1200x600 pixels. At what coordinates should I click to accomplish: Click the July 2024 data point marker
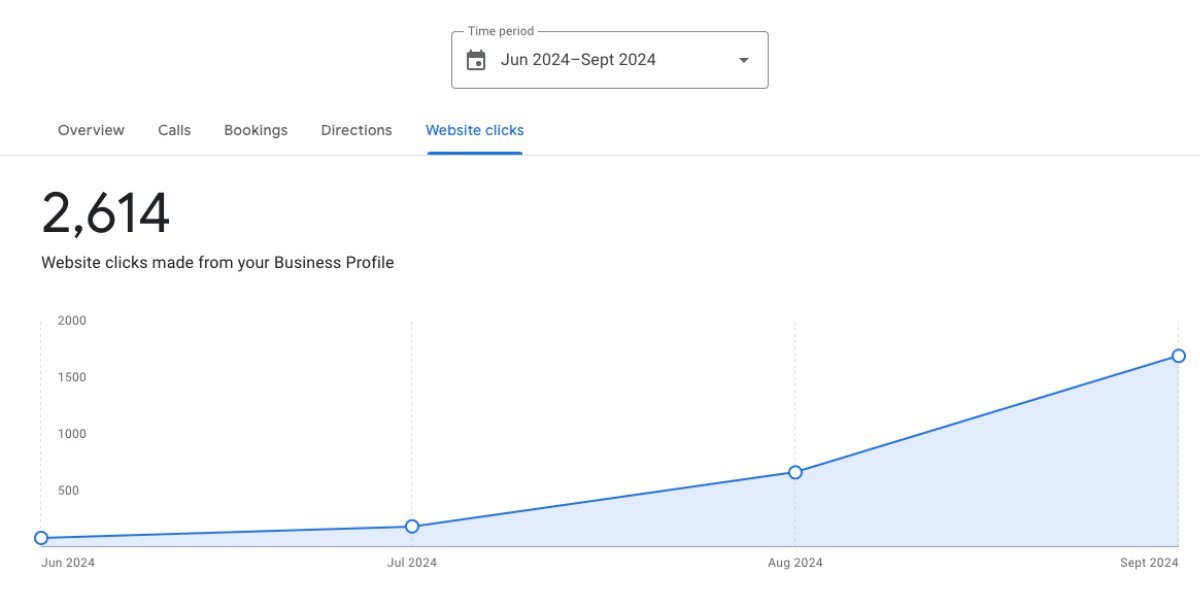pos(412,526)
